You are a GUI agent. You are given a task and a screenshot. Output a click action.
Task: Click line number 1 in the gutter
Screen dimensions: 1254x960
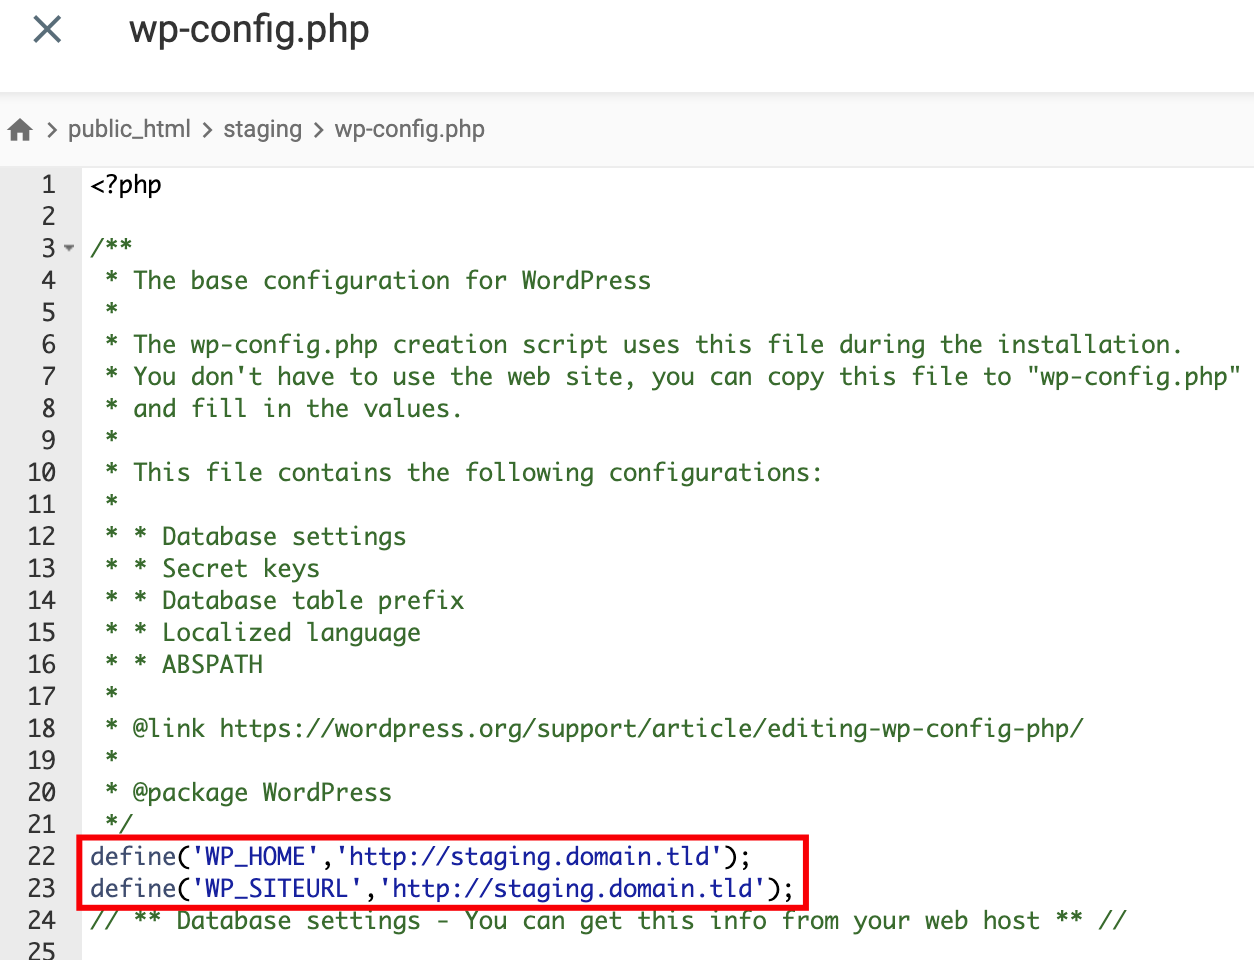click(48, 184)
